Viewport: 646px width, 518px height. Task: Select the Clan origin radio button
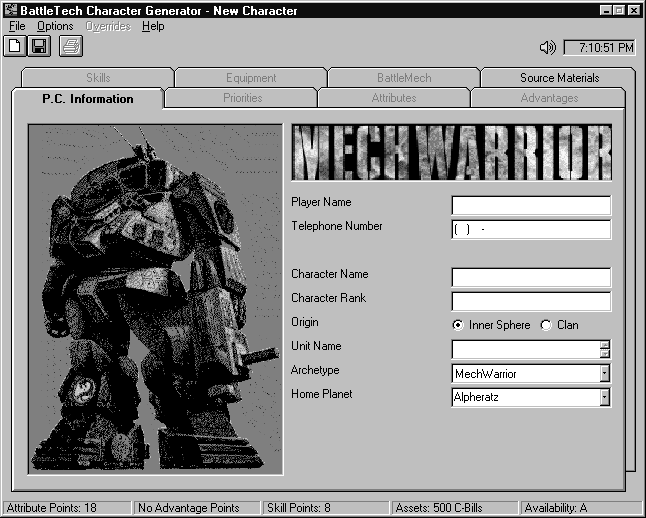pyautogui.click(x=546, y=325)
